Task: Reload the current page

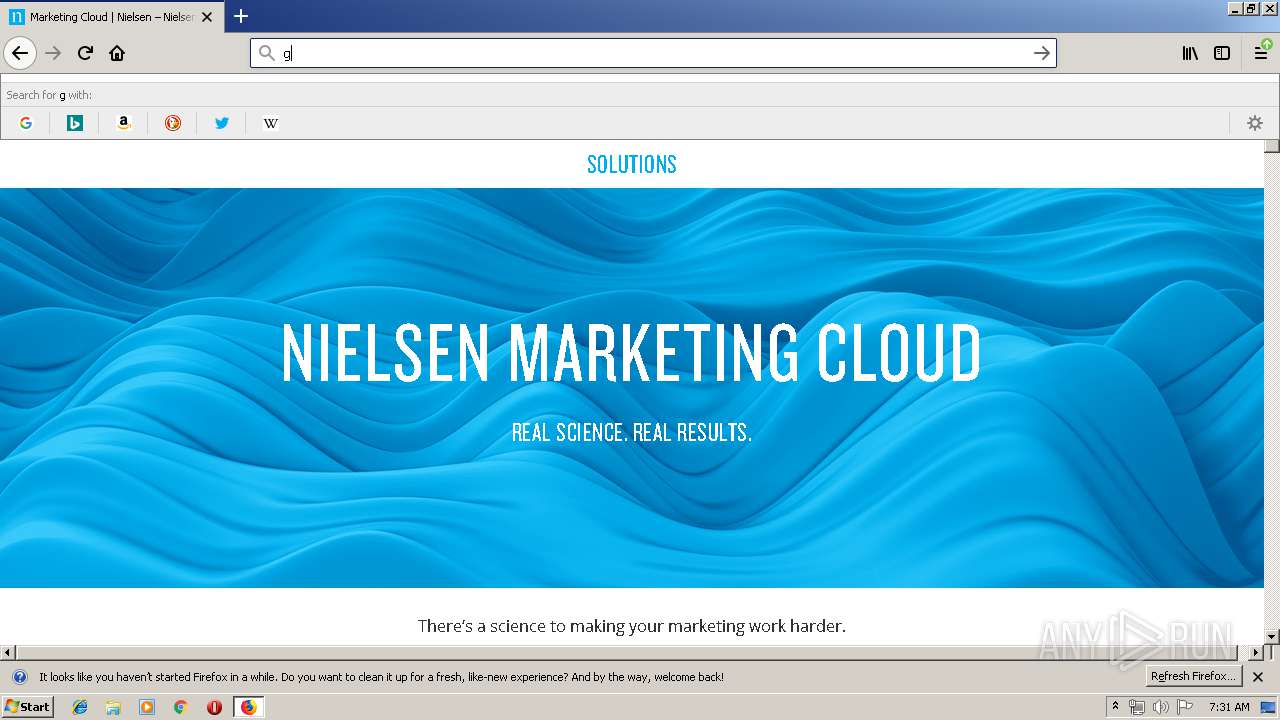Action: 85,53
